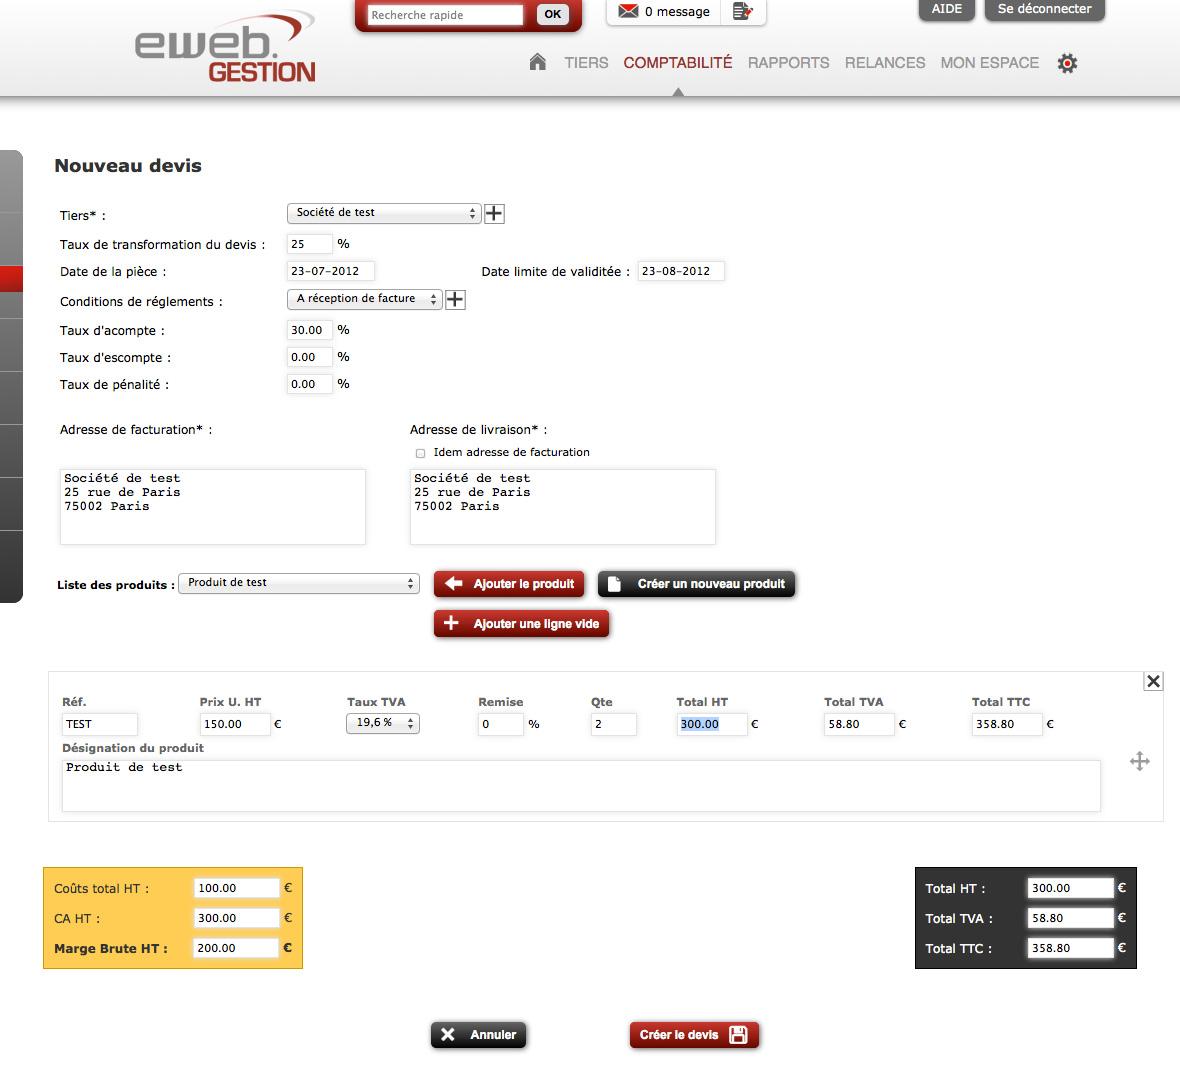The width and height of the screenshot is (1180, 1076).
Task: Click Adresse de facturation text area
Action: tap(213, 507)
